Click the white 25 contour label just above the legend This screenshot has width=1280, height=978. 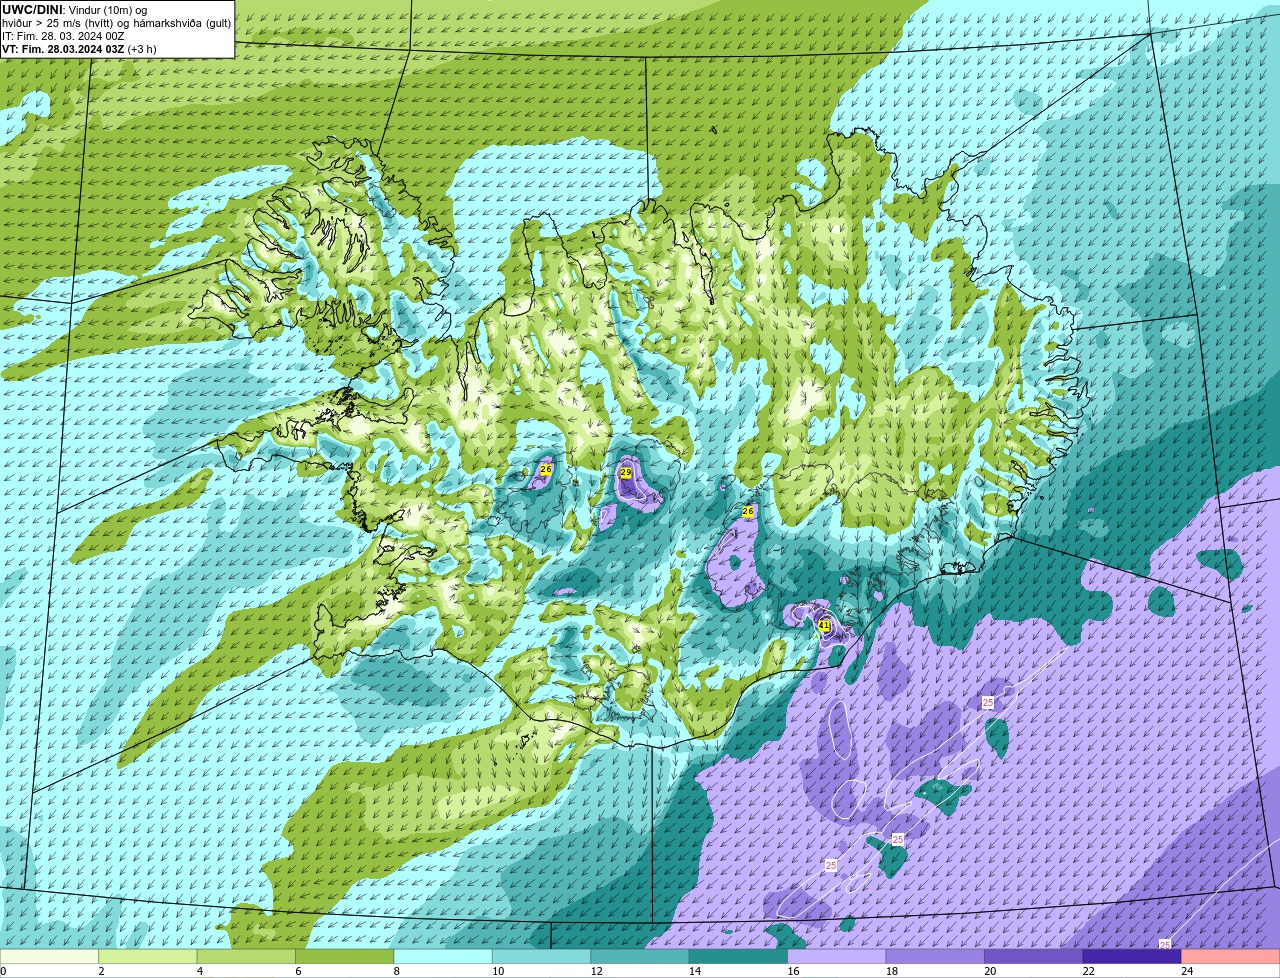click(1165, 944)
